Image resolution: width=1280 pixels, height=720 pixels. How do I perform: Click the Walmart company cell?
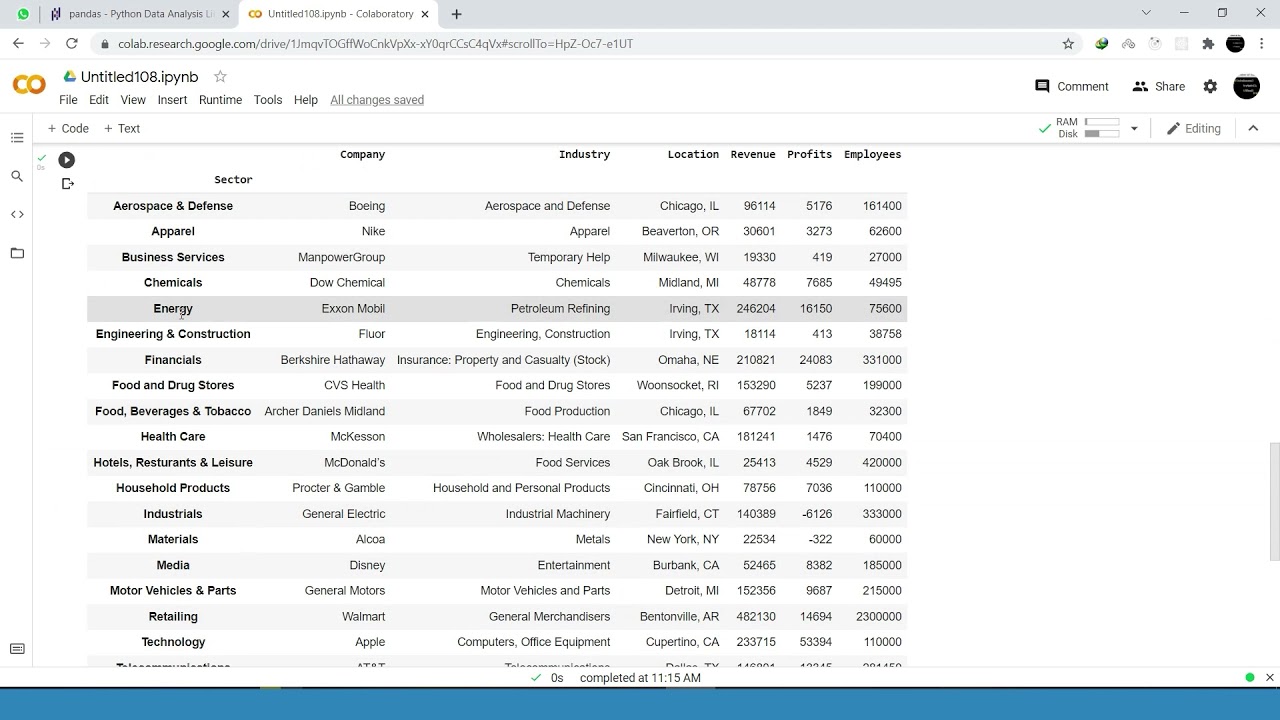coord(363,617)
